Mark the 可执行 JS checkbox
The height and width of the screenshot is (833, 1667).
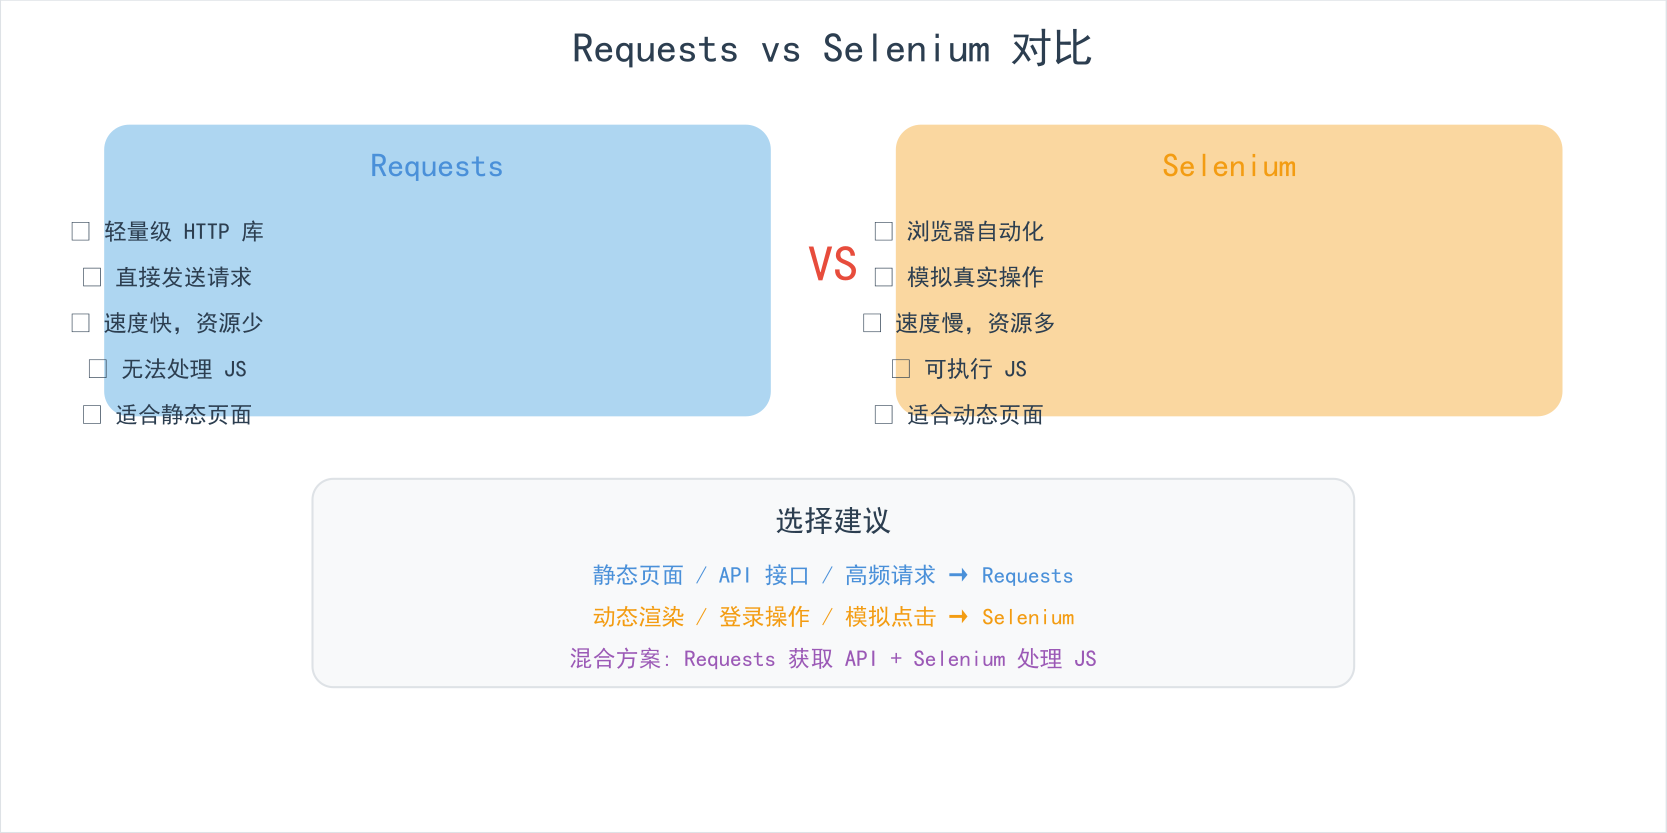[901, 369]
